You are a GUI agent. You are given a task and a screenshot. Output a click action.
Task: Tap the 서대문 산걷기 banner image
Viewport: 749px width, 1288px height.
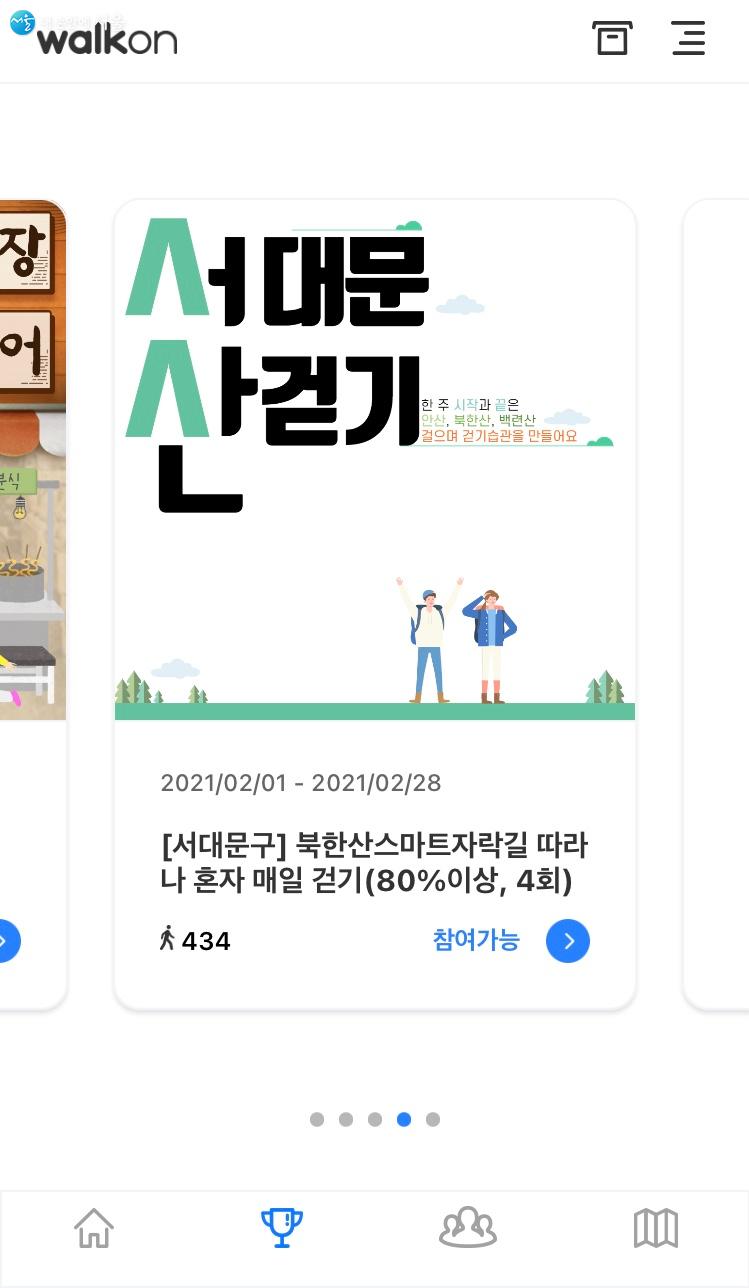pyautogui.click(x=375, y=460)
